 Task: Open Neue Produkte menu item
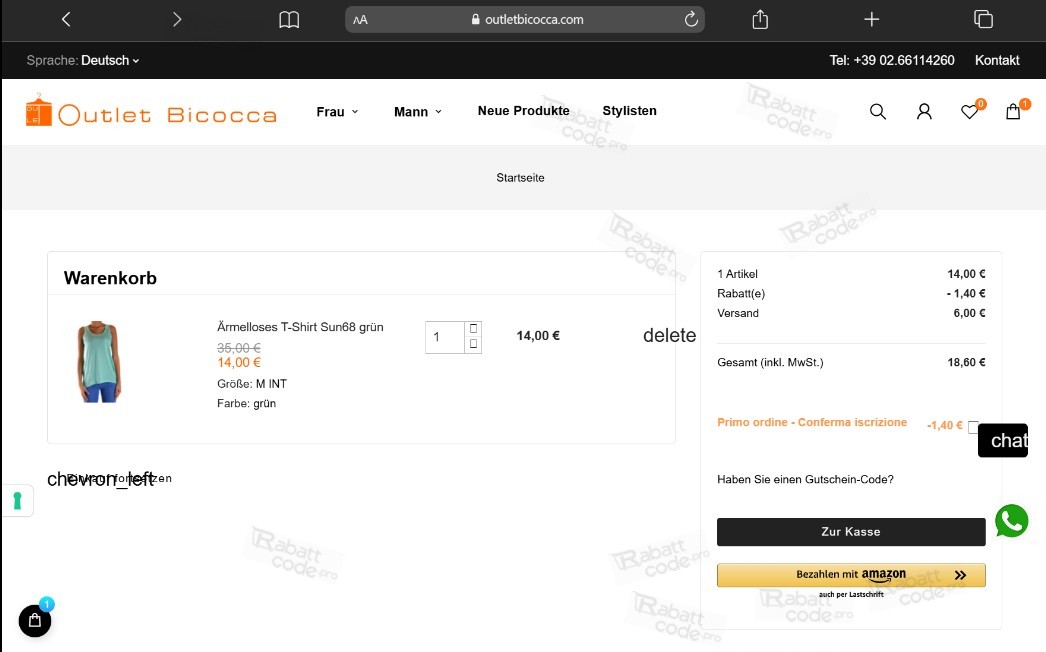click(x=524, y=111)
